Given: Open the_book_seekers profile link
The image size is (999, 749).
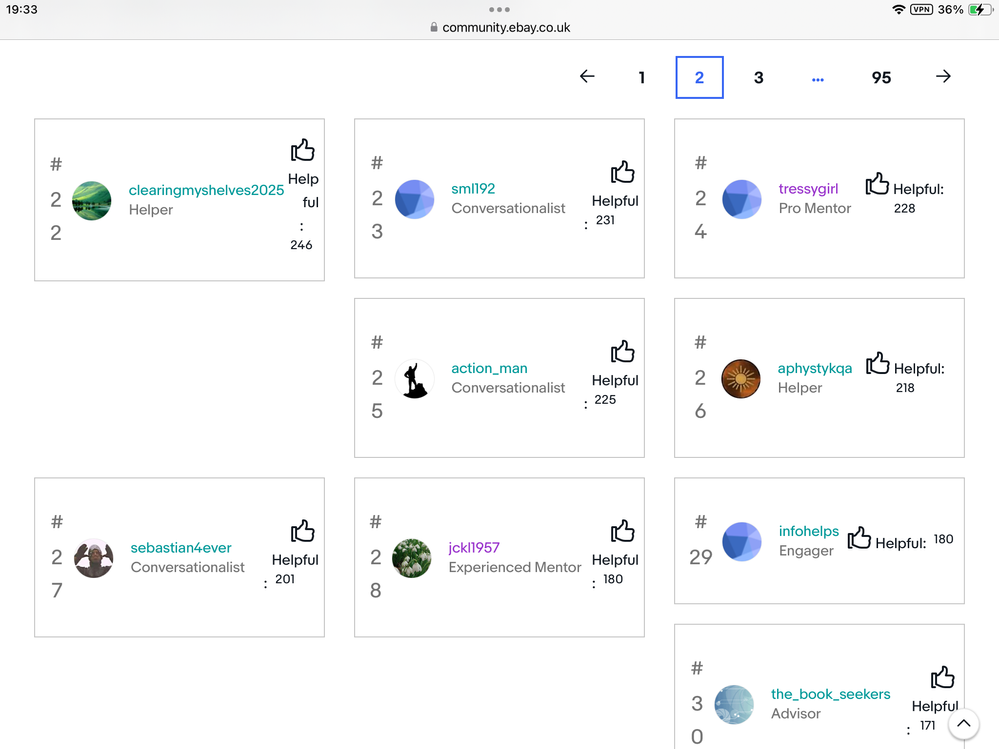Looking at the screenshot, I should [830, 694].
